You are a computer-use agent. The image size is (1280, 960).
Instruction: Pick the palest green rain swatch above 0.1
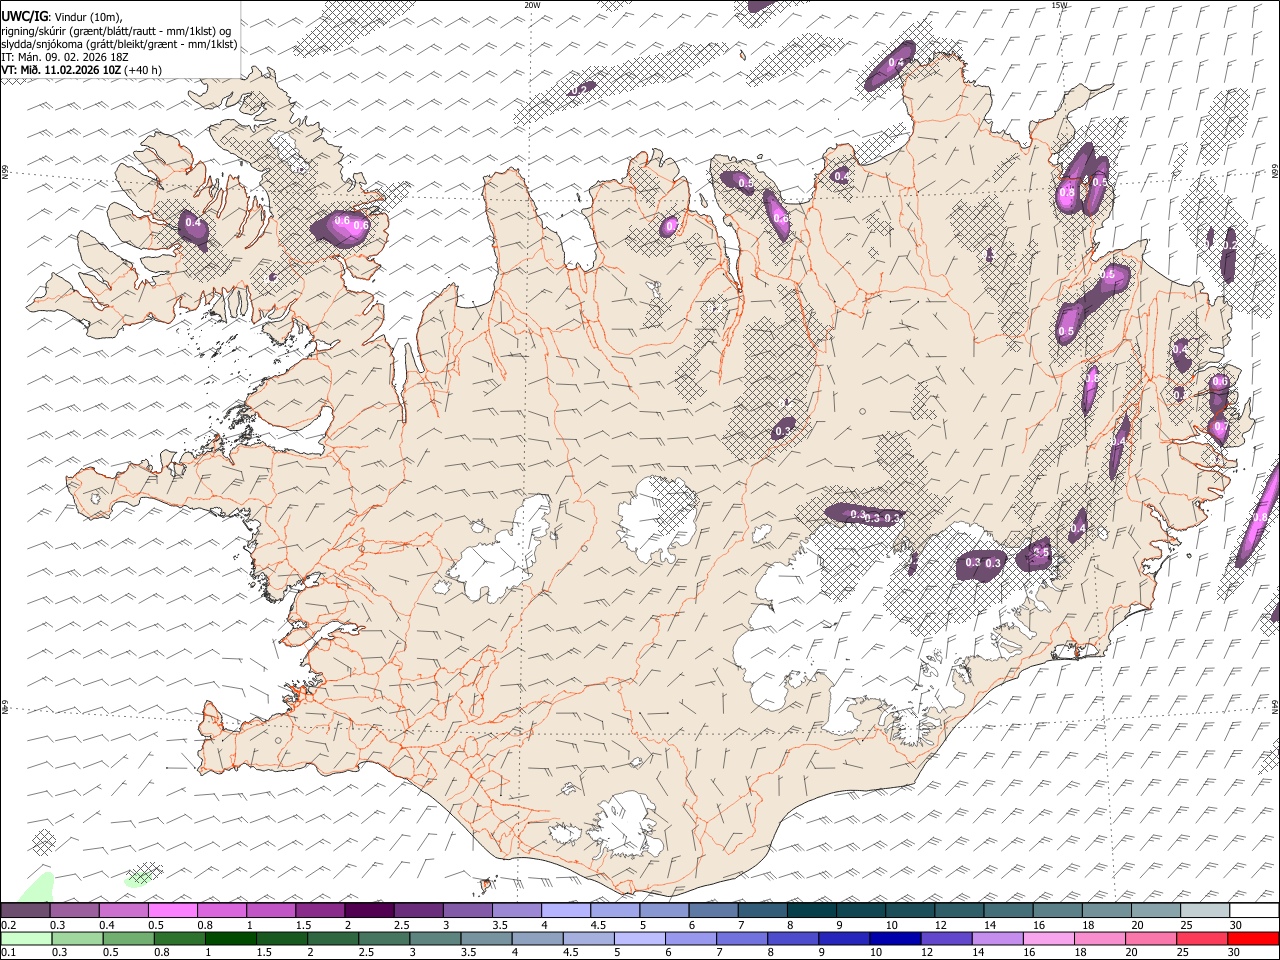(26, 938)
